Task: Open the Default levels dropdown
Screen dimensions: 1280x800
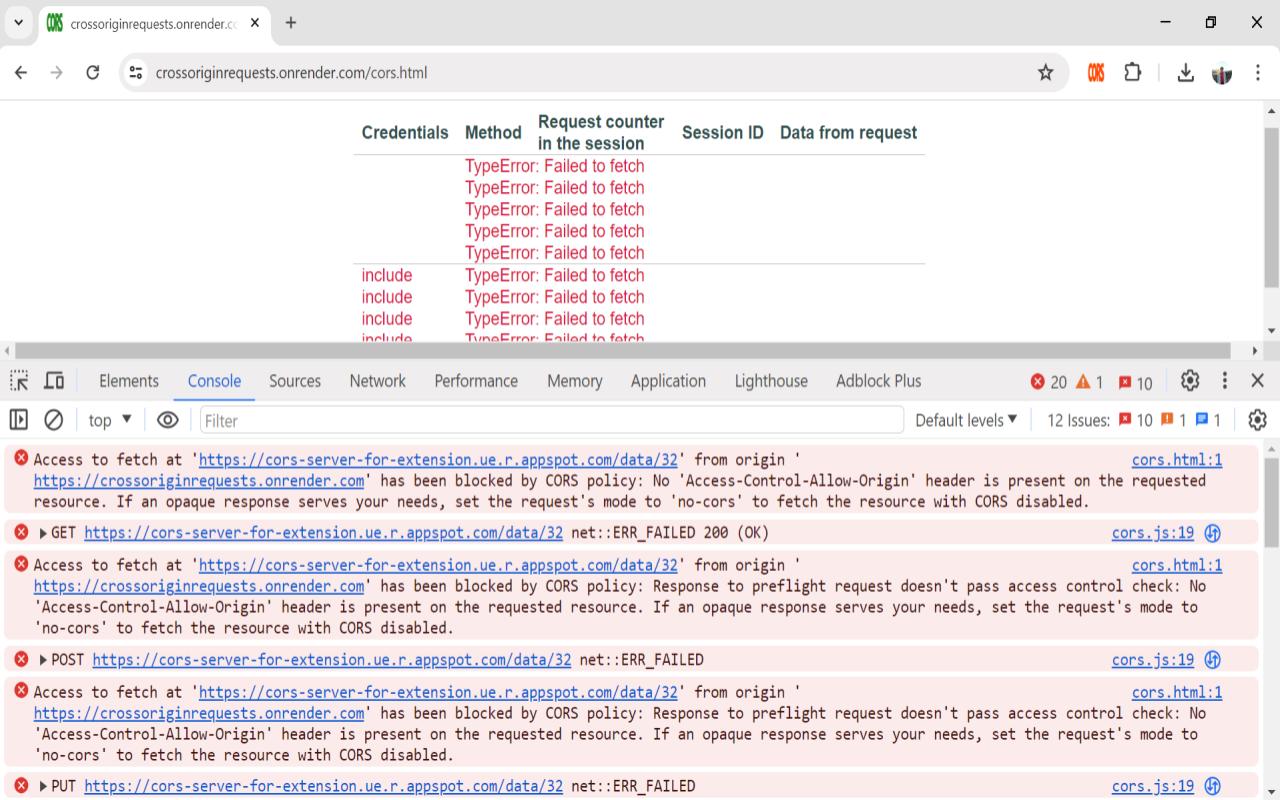Action: click(x=966, y=420)
